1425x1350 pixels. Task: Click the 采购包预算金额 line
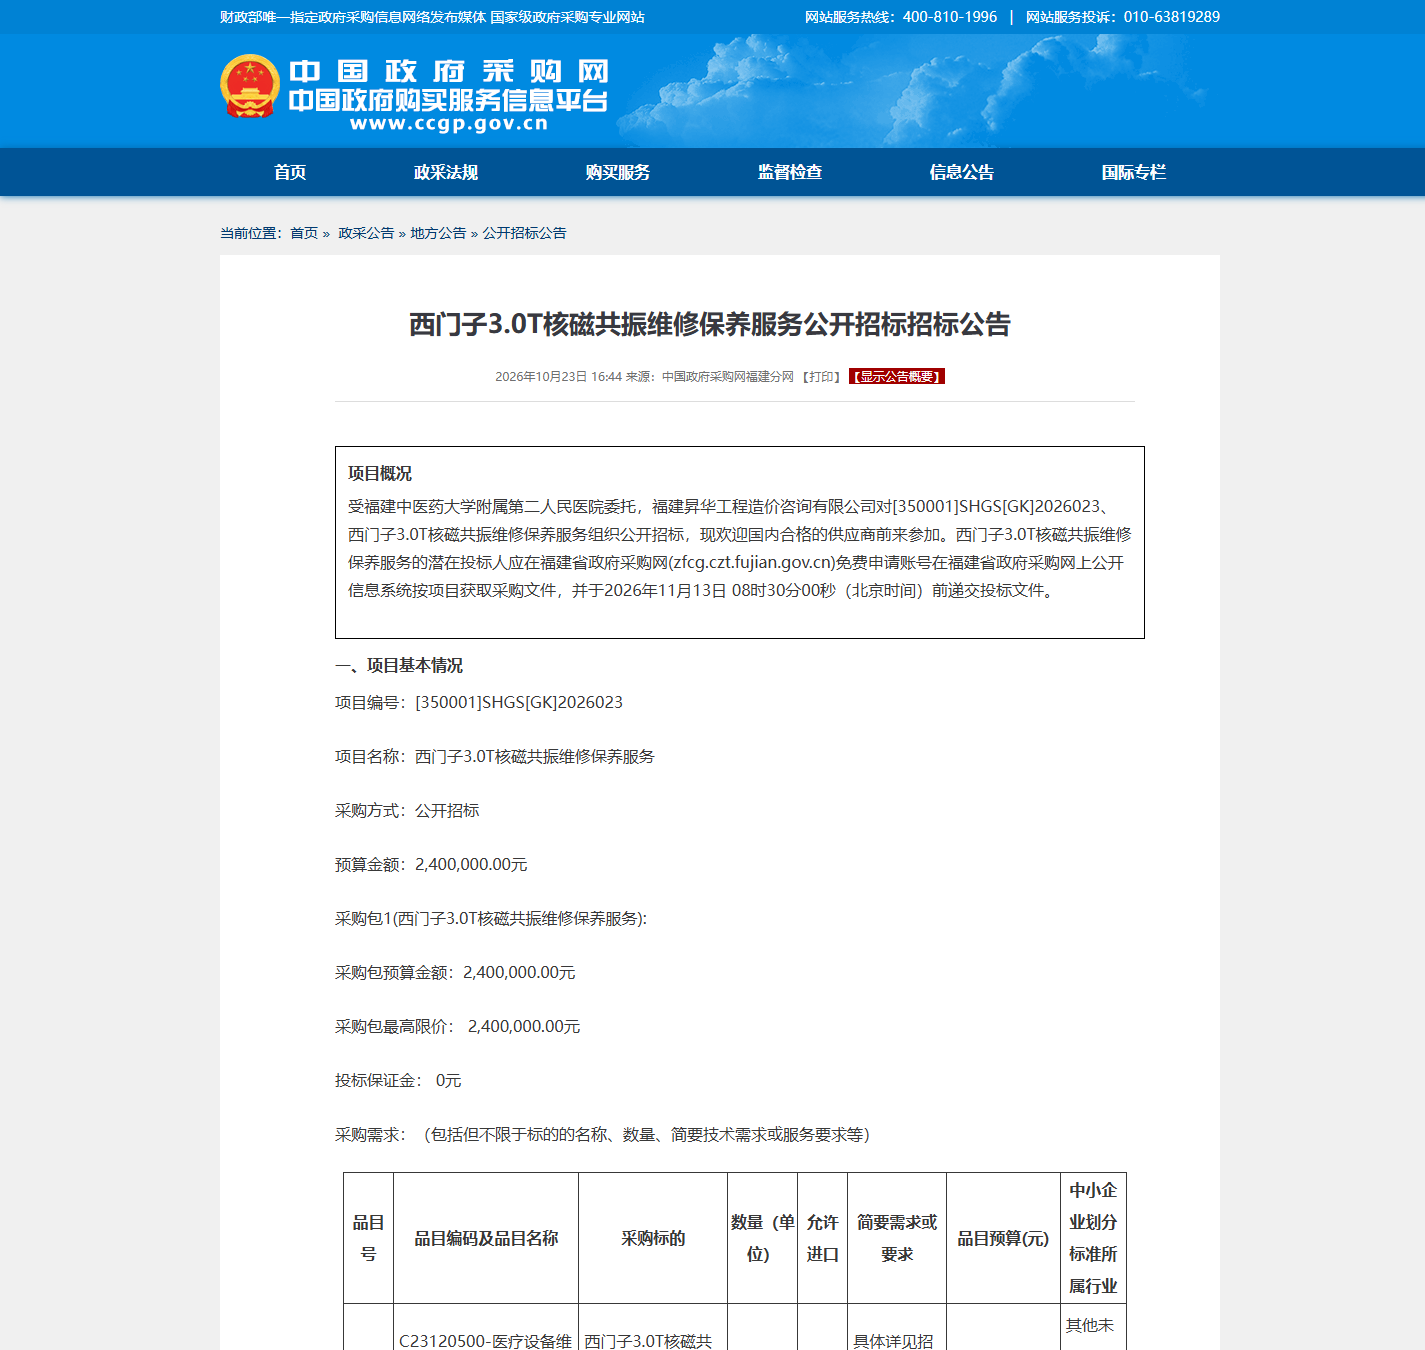click(455, 973)
